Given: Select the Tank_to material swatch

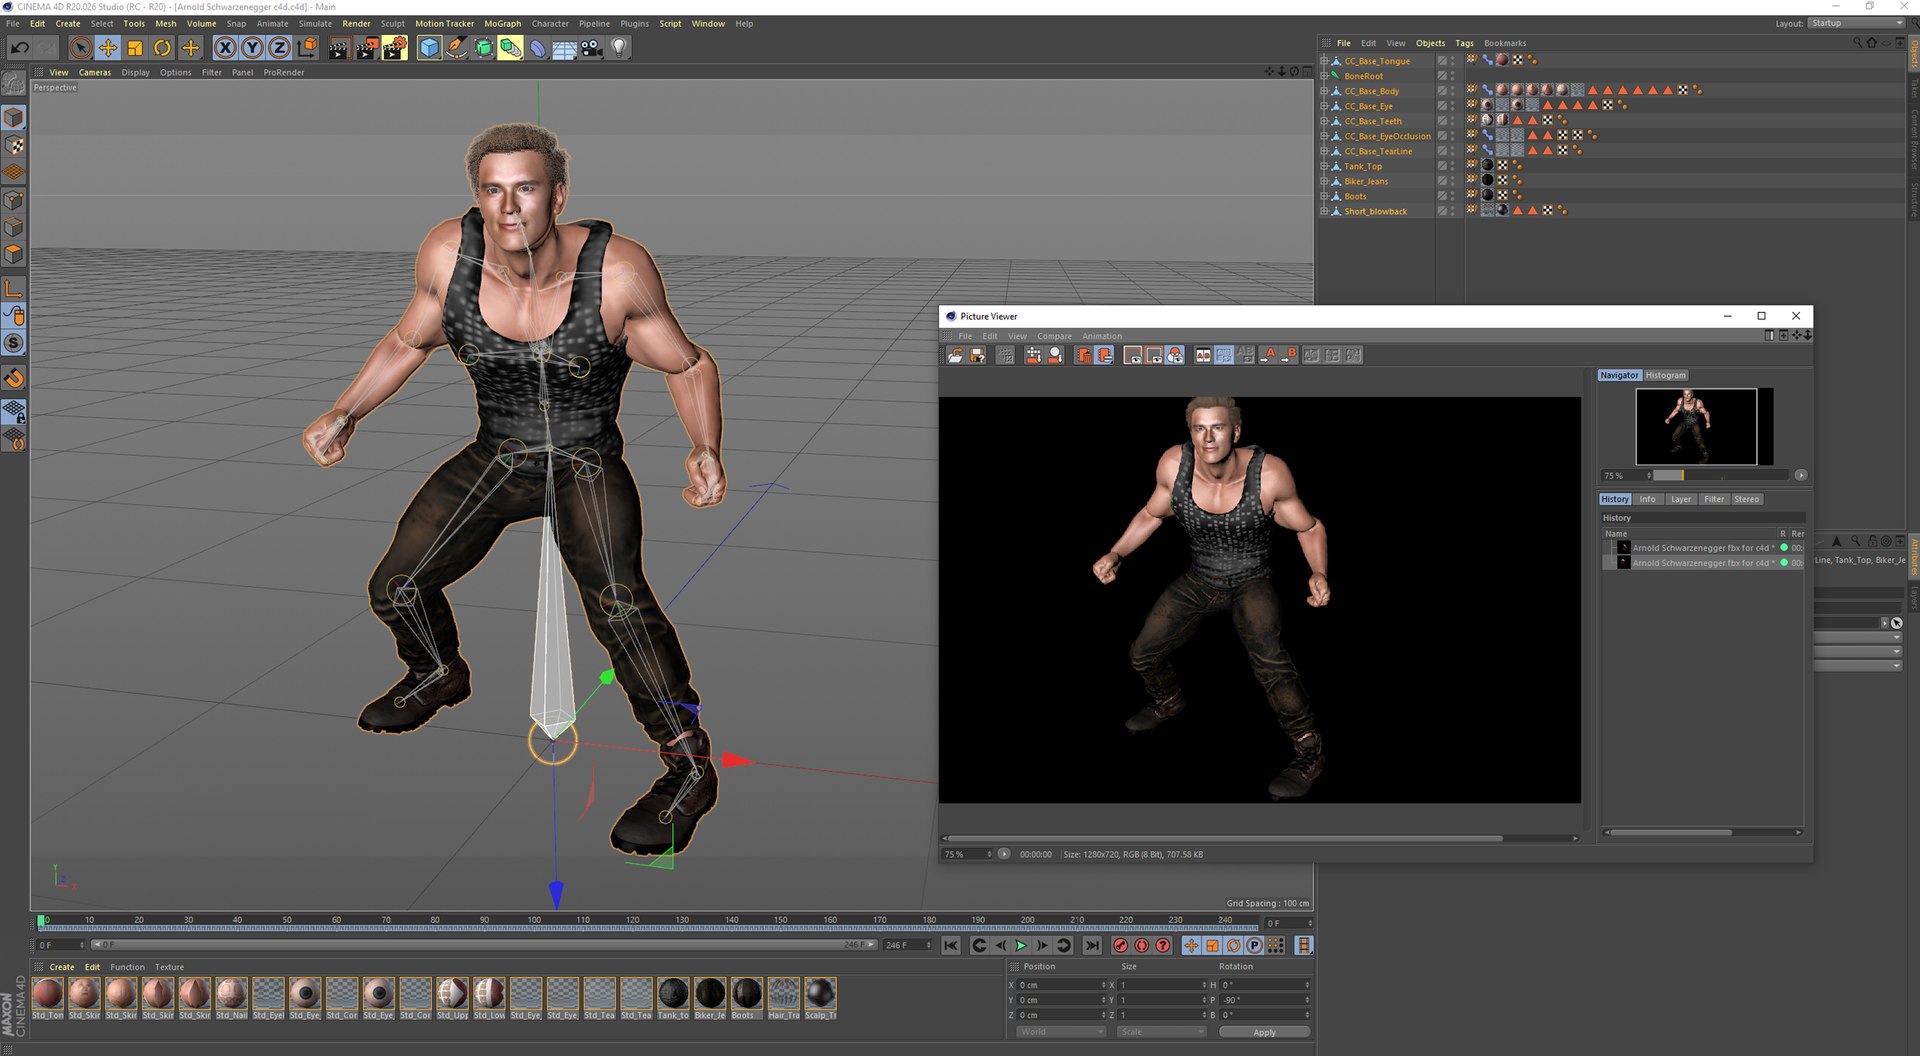Looking at the screenshot, I should pyautogui.click(x=673, y=998).
